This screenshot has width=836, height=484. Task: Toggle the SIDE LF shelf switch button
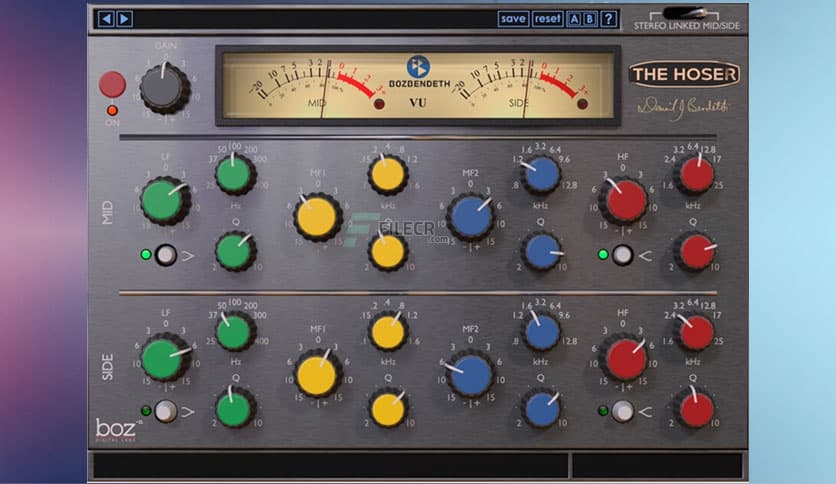pyautogui.click(x=166, y=412)
